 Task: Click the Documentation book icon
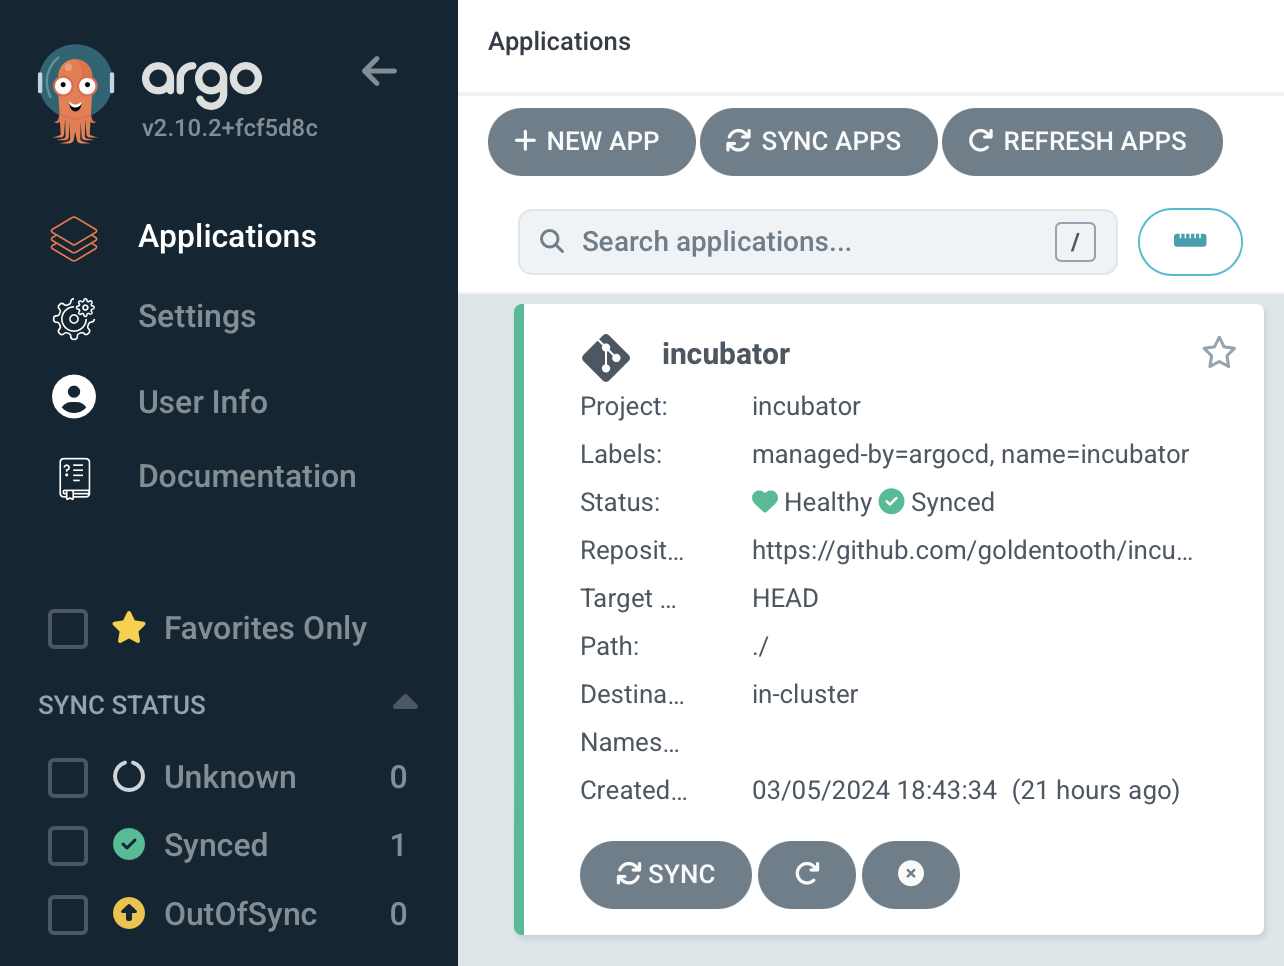pos(74,478)
